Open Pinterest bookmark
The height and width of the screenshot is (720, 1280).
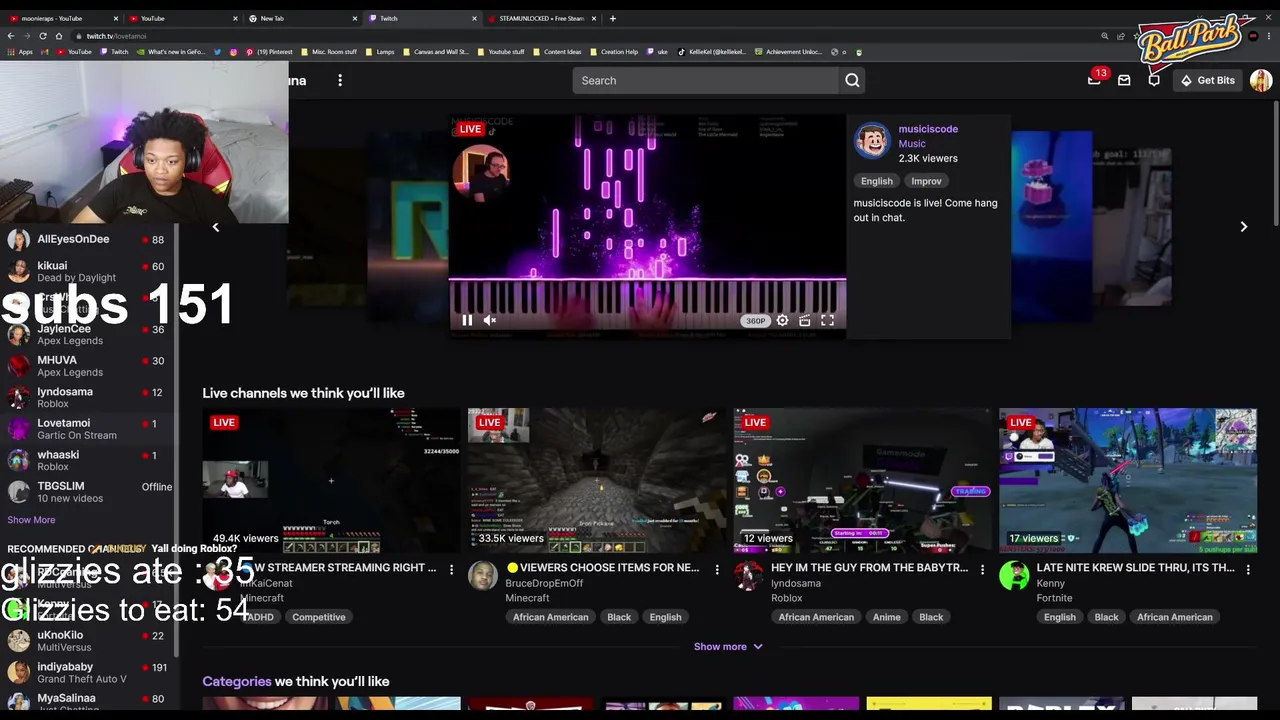coord(269,52)
